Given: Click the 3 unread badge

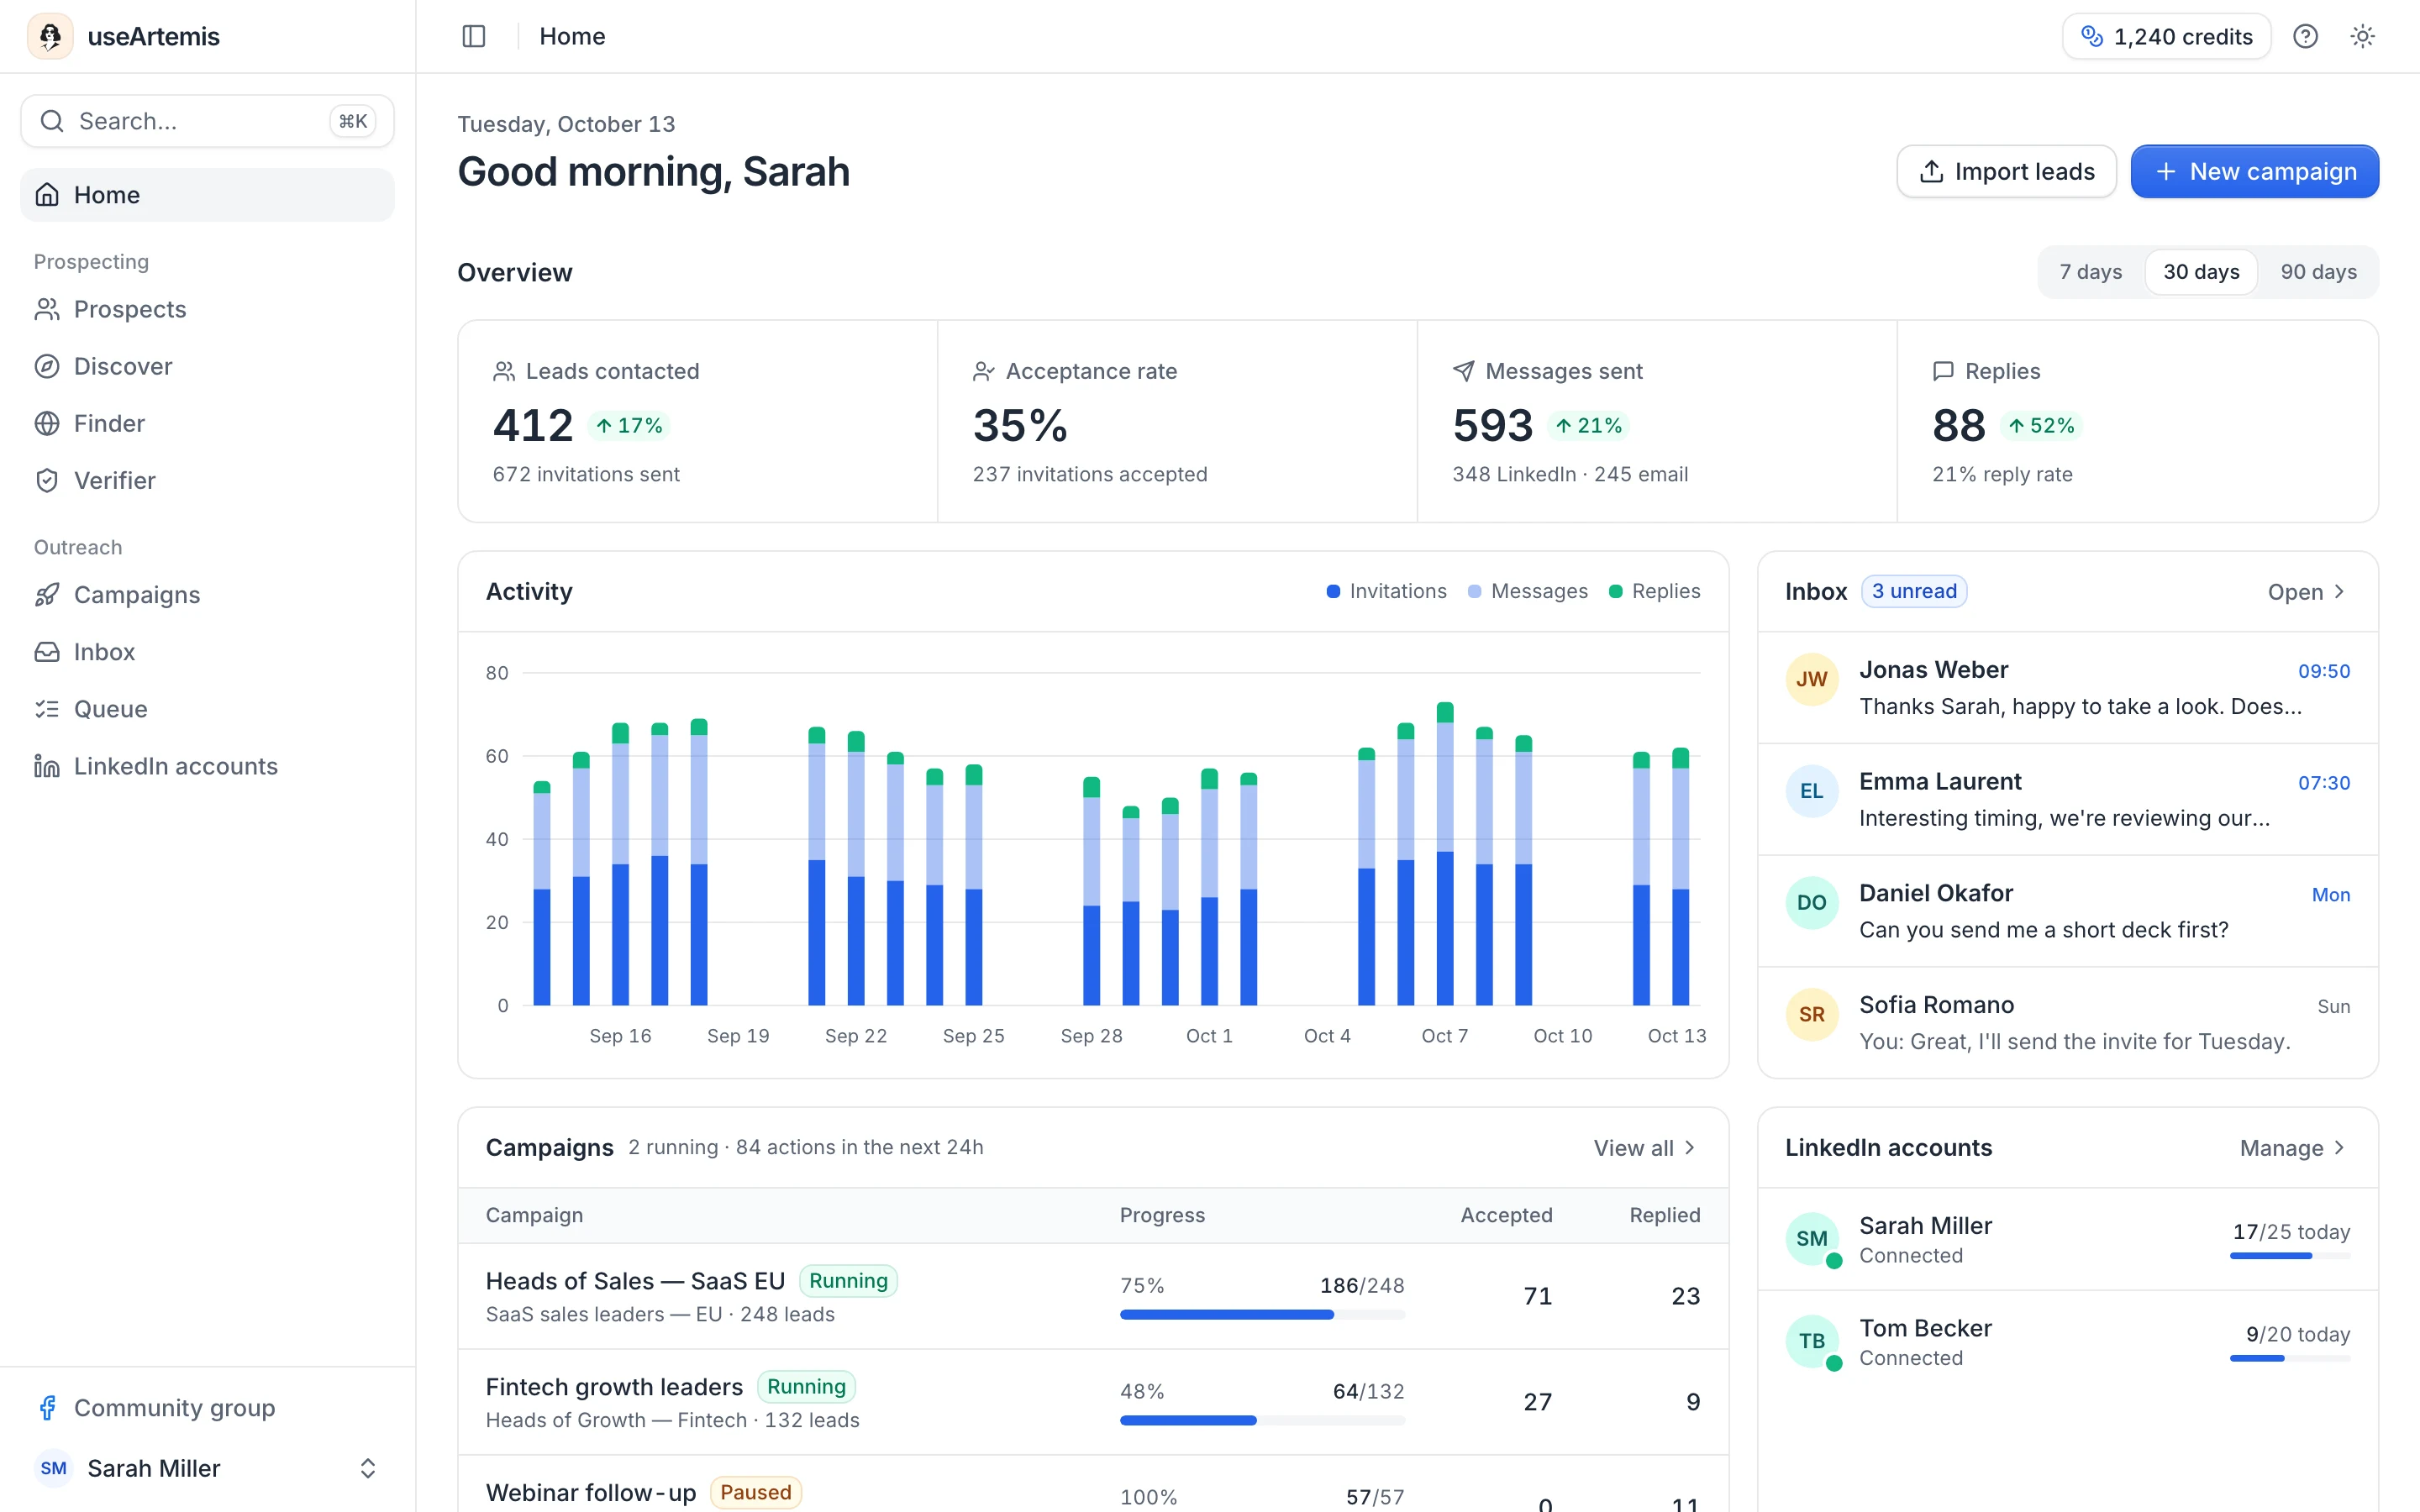Looking at the screenshot, I should pyautogui.click(x=1914, y=591).
